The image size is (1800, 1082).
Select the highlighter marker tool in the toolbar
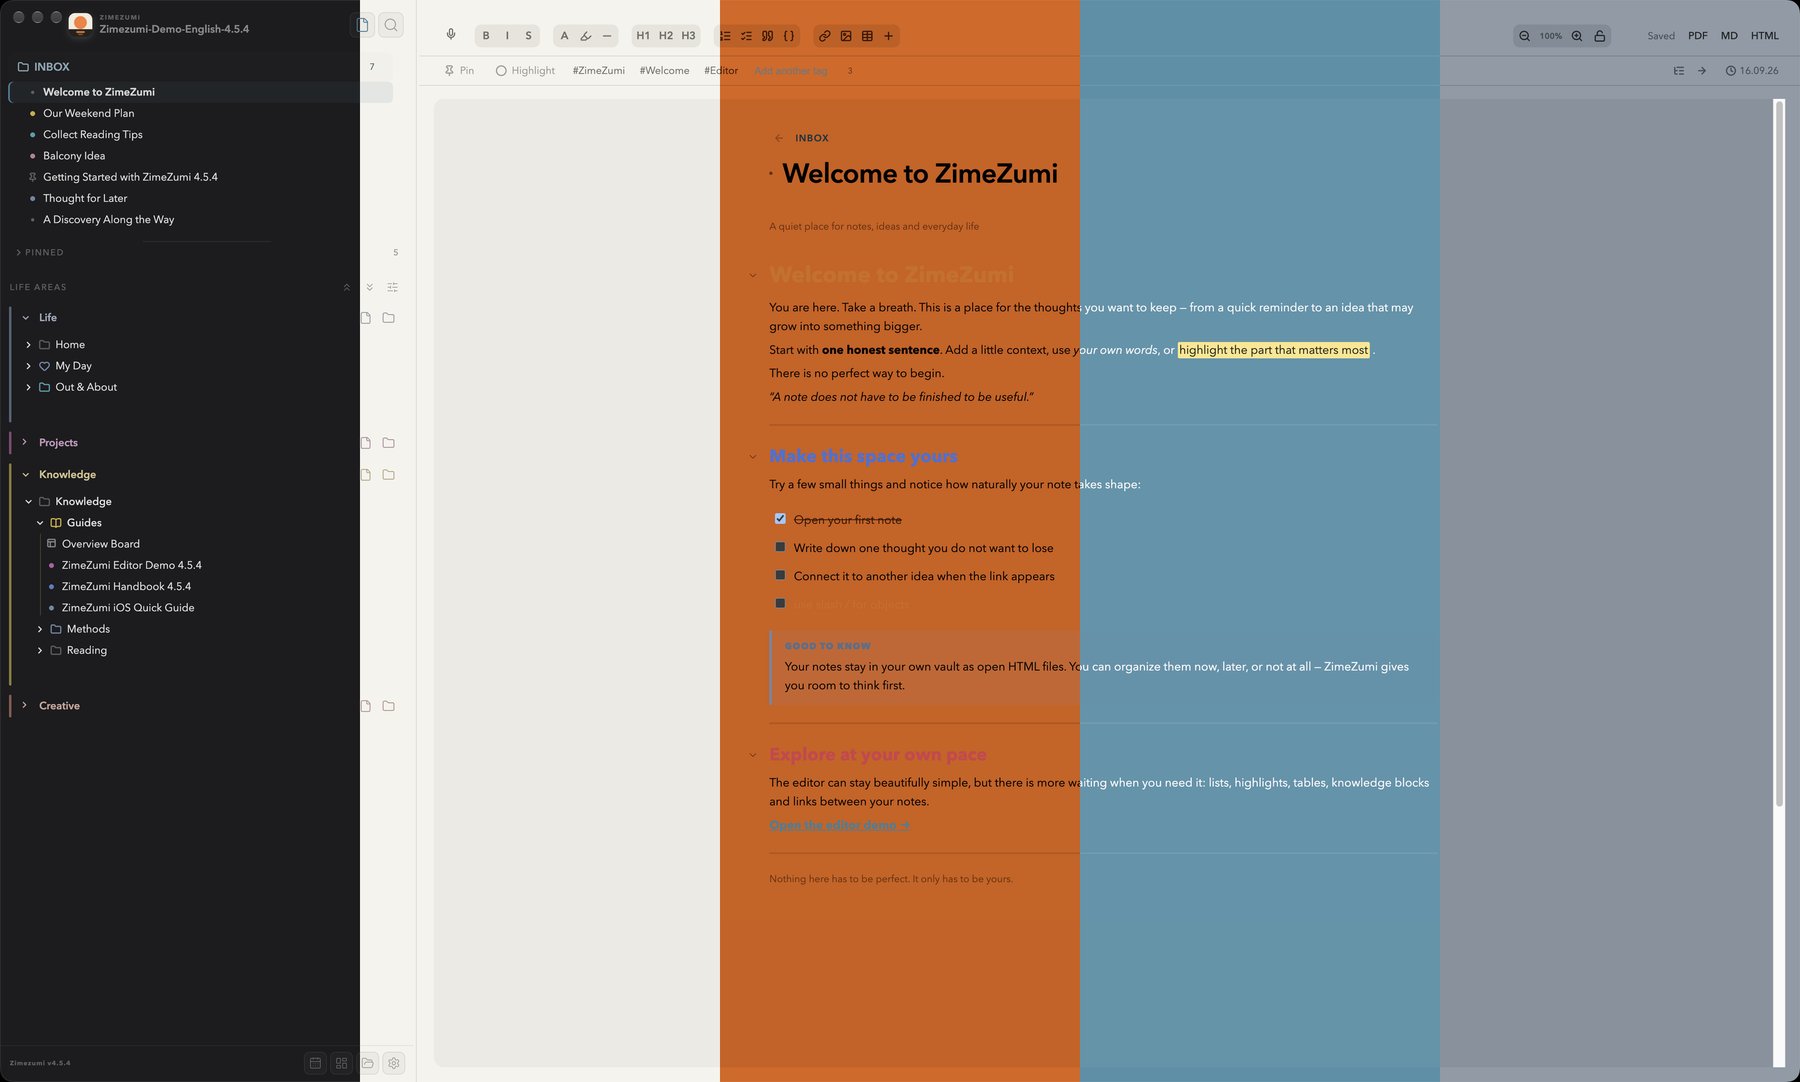[x=586, y=36]
